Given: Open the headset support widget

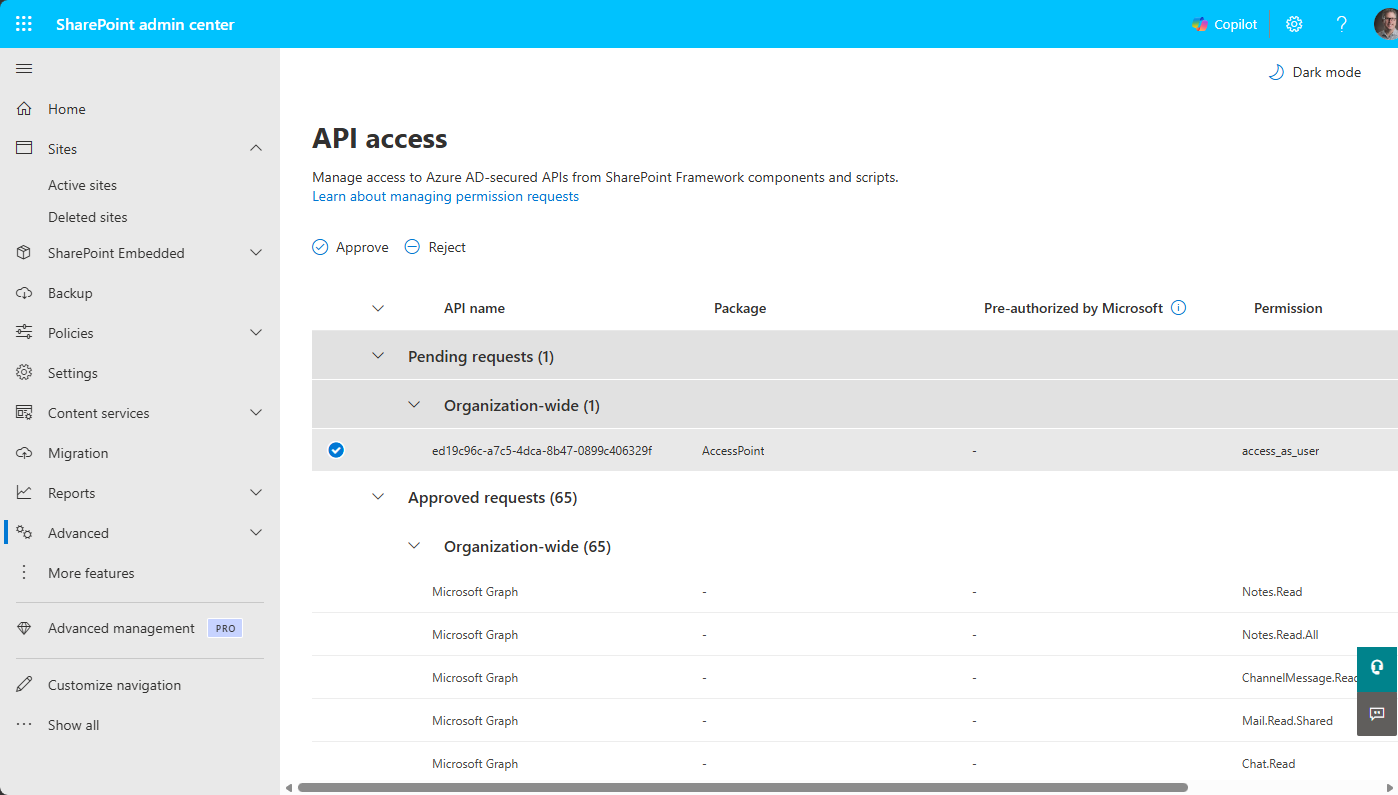Looking at the screenshot, I should point(1377,667).
